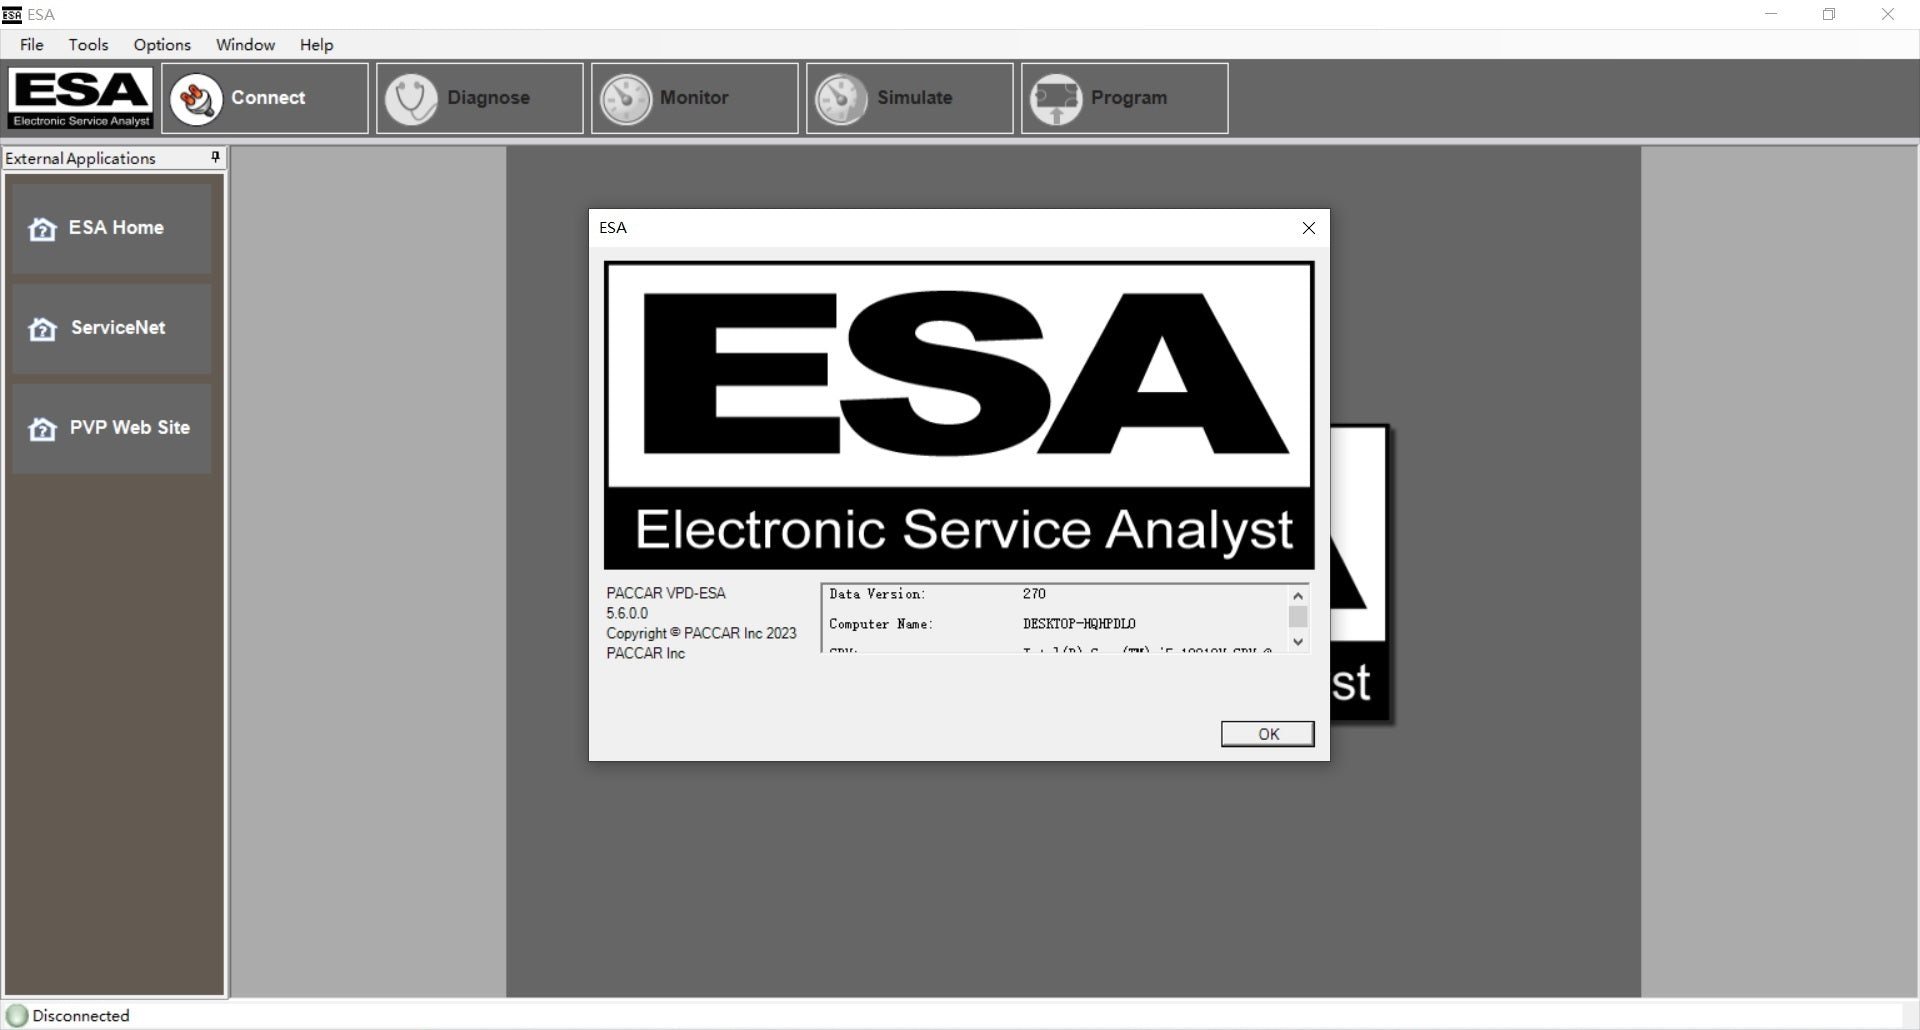Image resolution: width=1920 pixels, height=1030 pixels.
Task: Click version number 5.6.0.0
Action: pyautogui.click(x=627, y=613)
